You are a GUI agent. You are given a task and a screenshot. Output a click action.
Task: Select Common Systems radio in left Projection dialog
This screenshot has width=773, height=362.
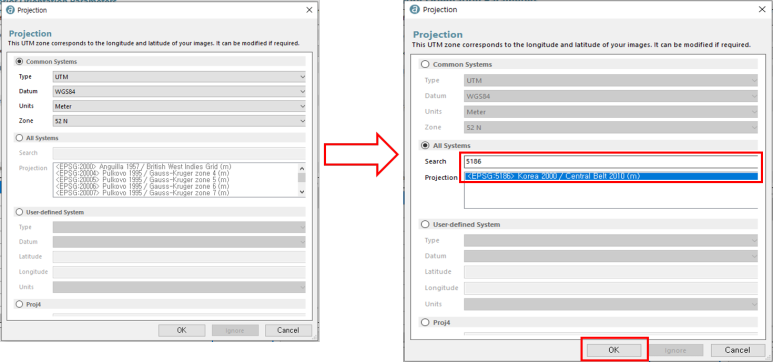click(x=20, y=62)
